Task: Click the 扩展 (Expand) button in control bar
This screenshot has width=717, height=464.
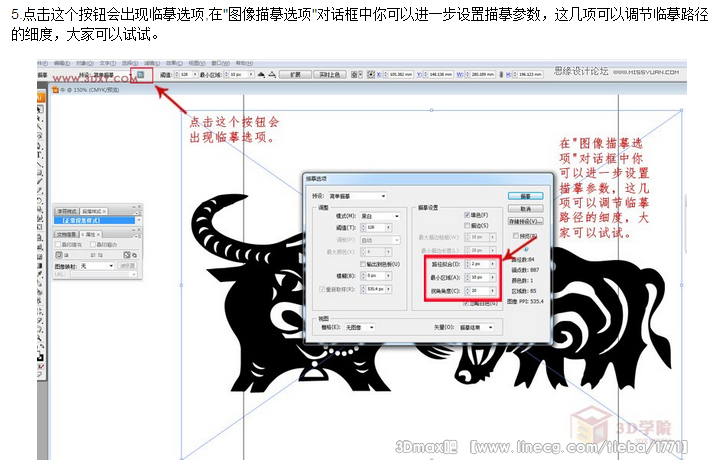Action: click(x=295, y=75)
